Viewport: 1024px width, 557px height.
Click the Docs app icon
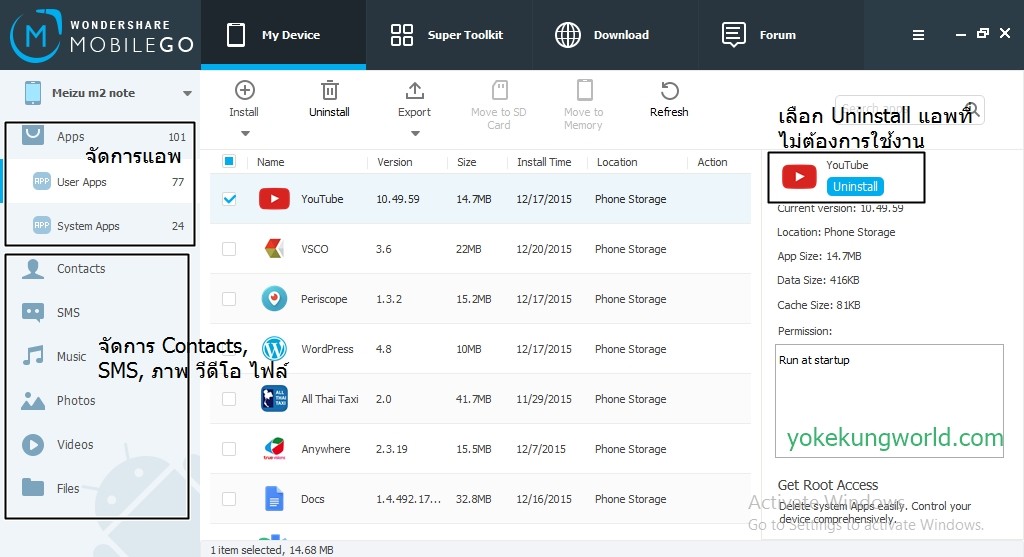(x=274, y=499)
